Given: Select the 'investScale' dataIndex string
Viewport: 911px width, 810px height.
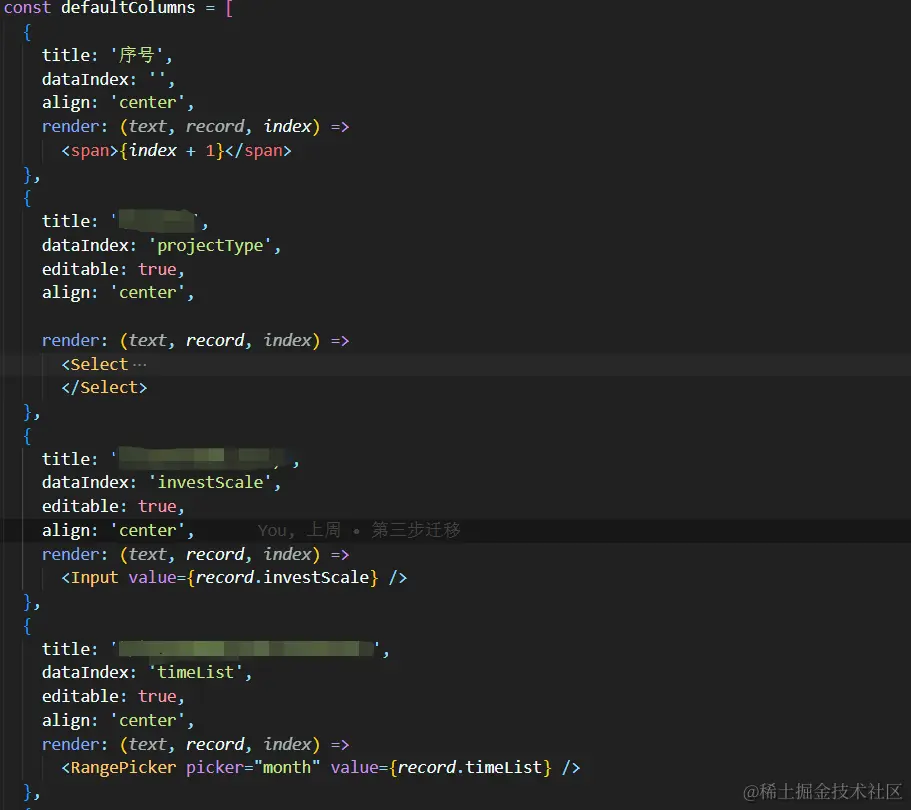Looking at the screenshot, I should point(210,482).
